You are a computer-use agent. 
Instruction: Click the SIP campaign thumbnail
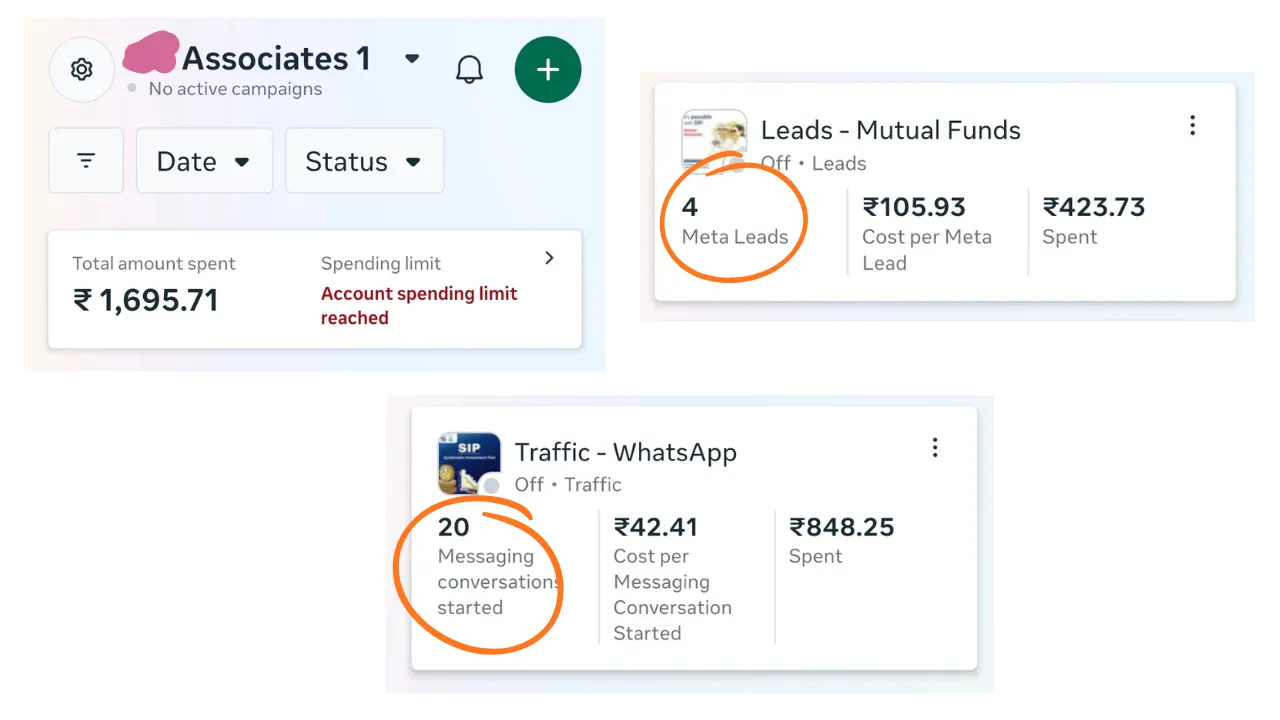468,463
